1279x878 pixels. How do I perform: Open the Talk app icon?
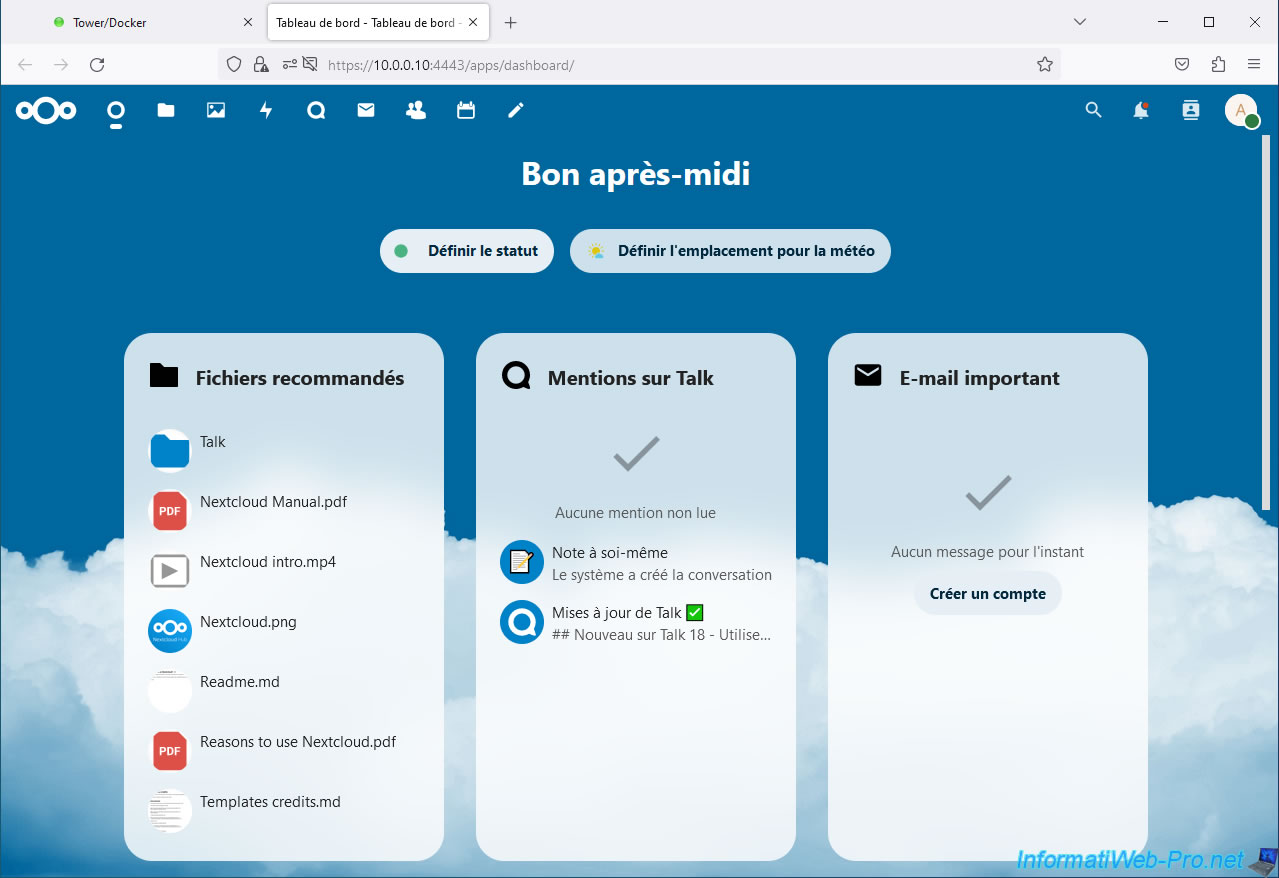tap(316, 110)
